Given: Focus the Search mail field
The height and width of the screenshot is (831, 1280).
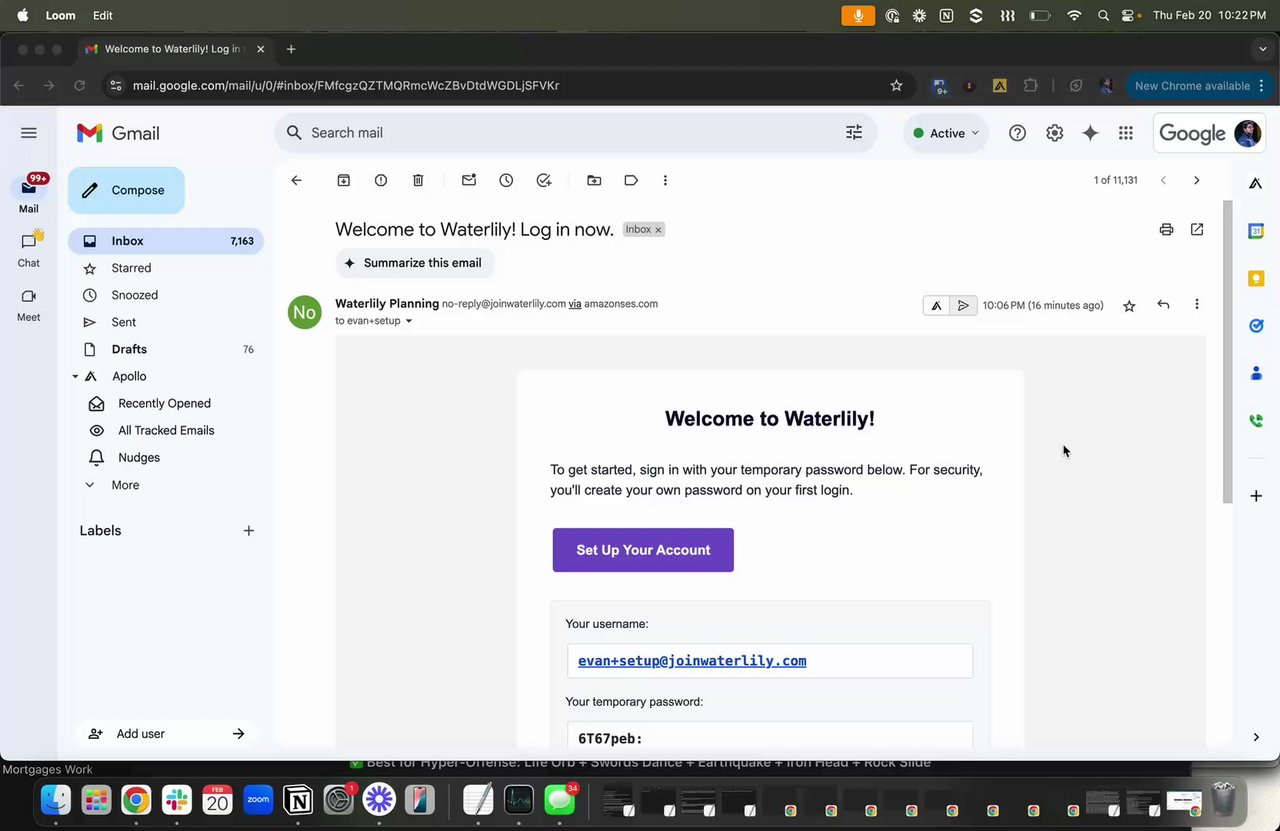Looking at the screenshot, I should (x=575, y=132).
